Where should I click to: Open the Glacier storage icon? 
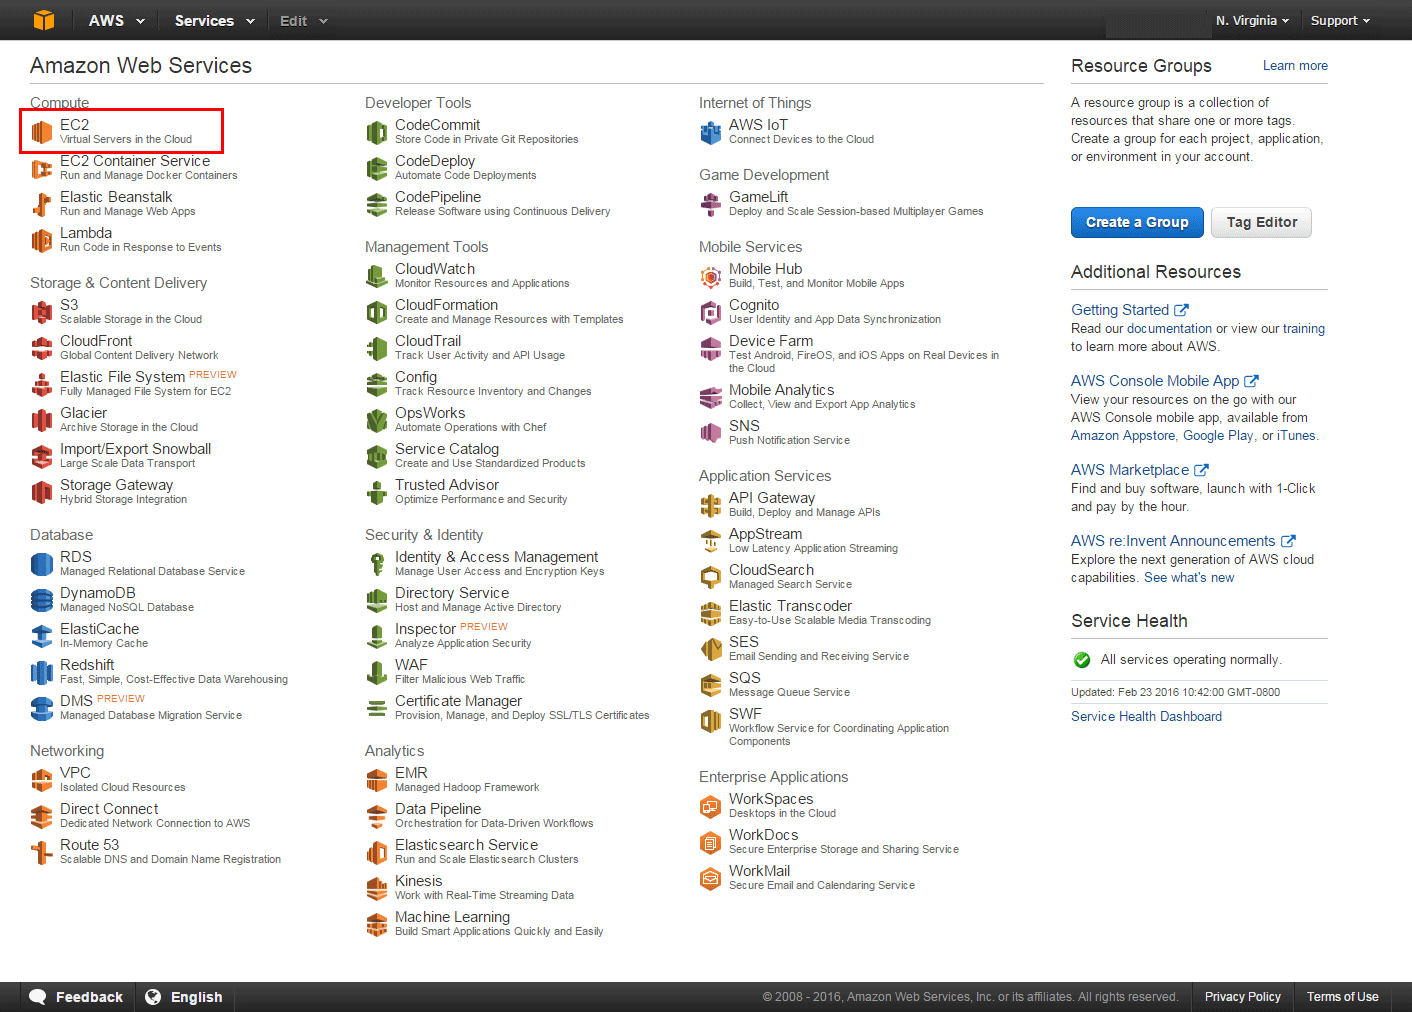[42, 420]
